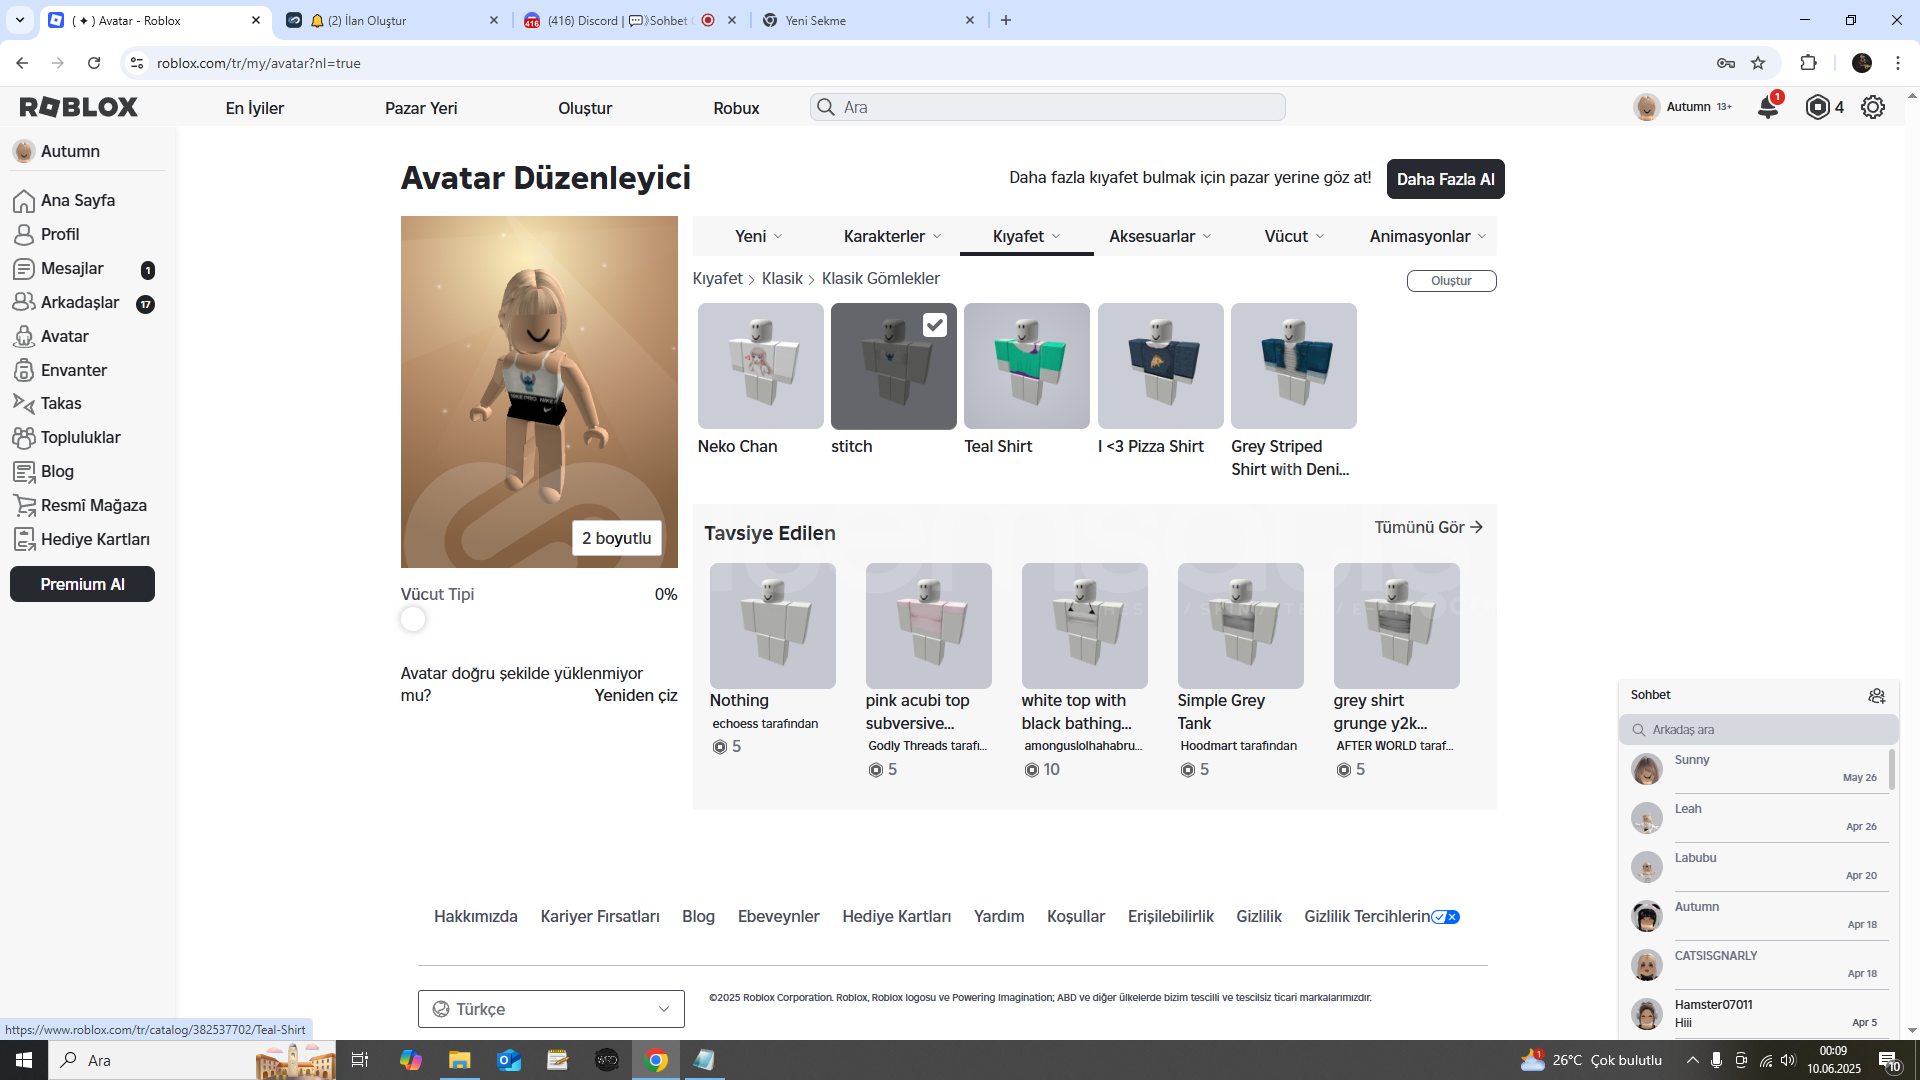The width and height of the screenshot is (1920, 1080).
Task: Open Mesajlar in the sidebar
Action: coord(72,269)
